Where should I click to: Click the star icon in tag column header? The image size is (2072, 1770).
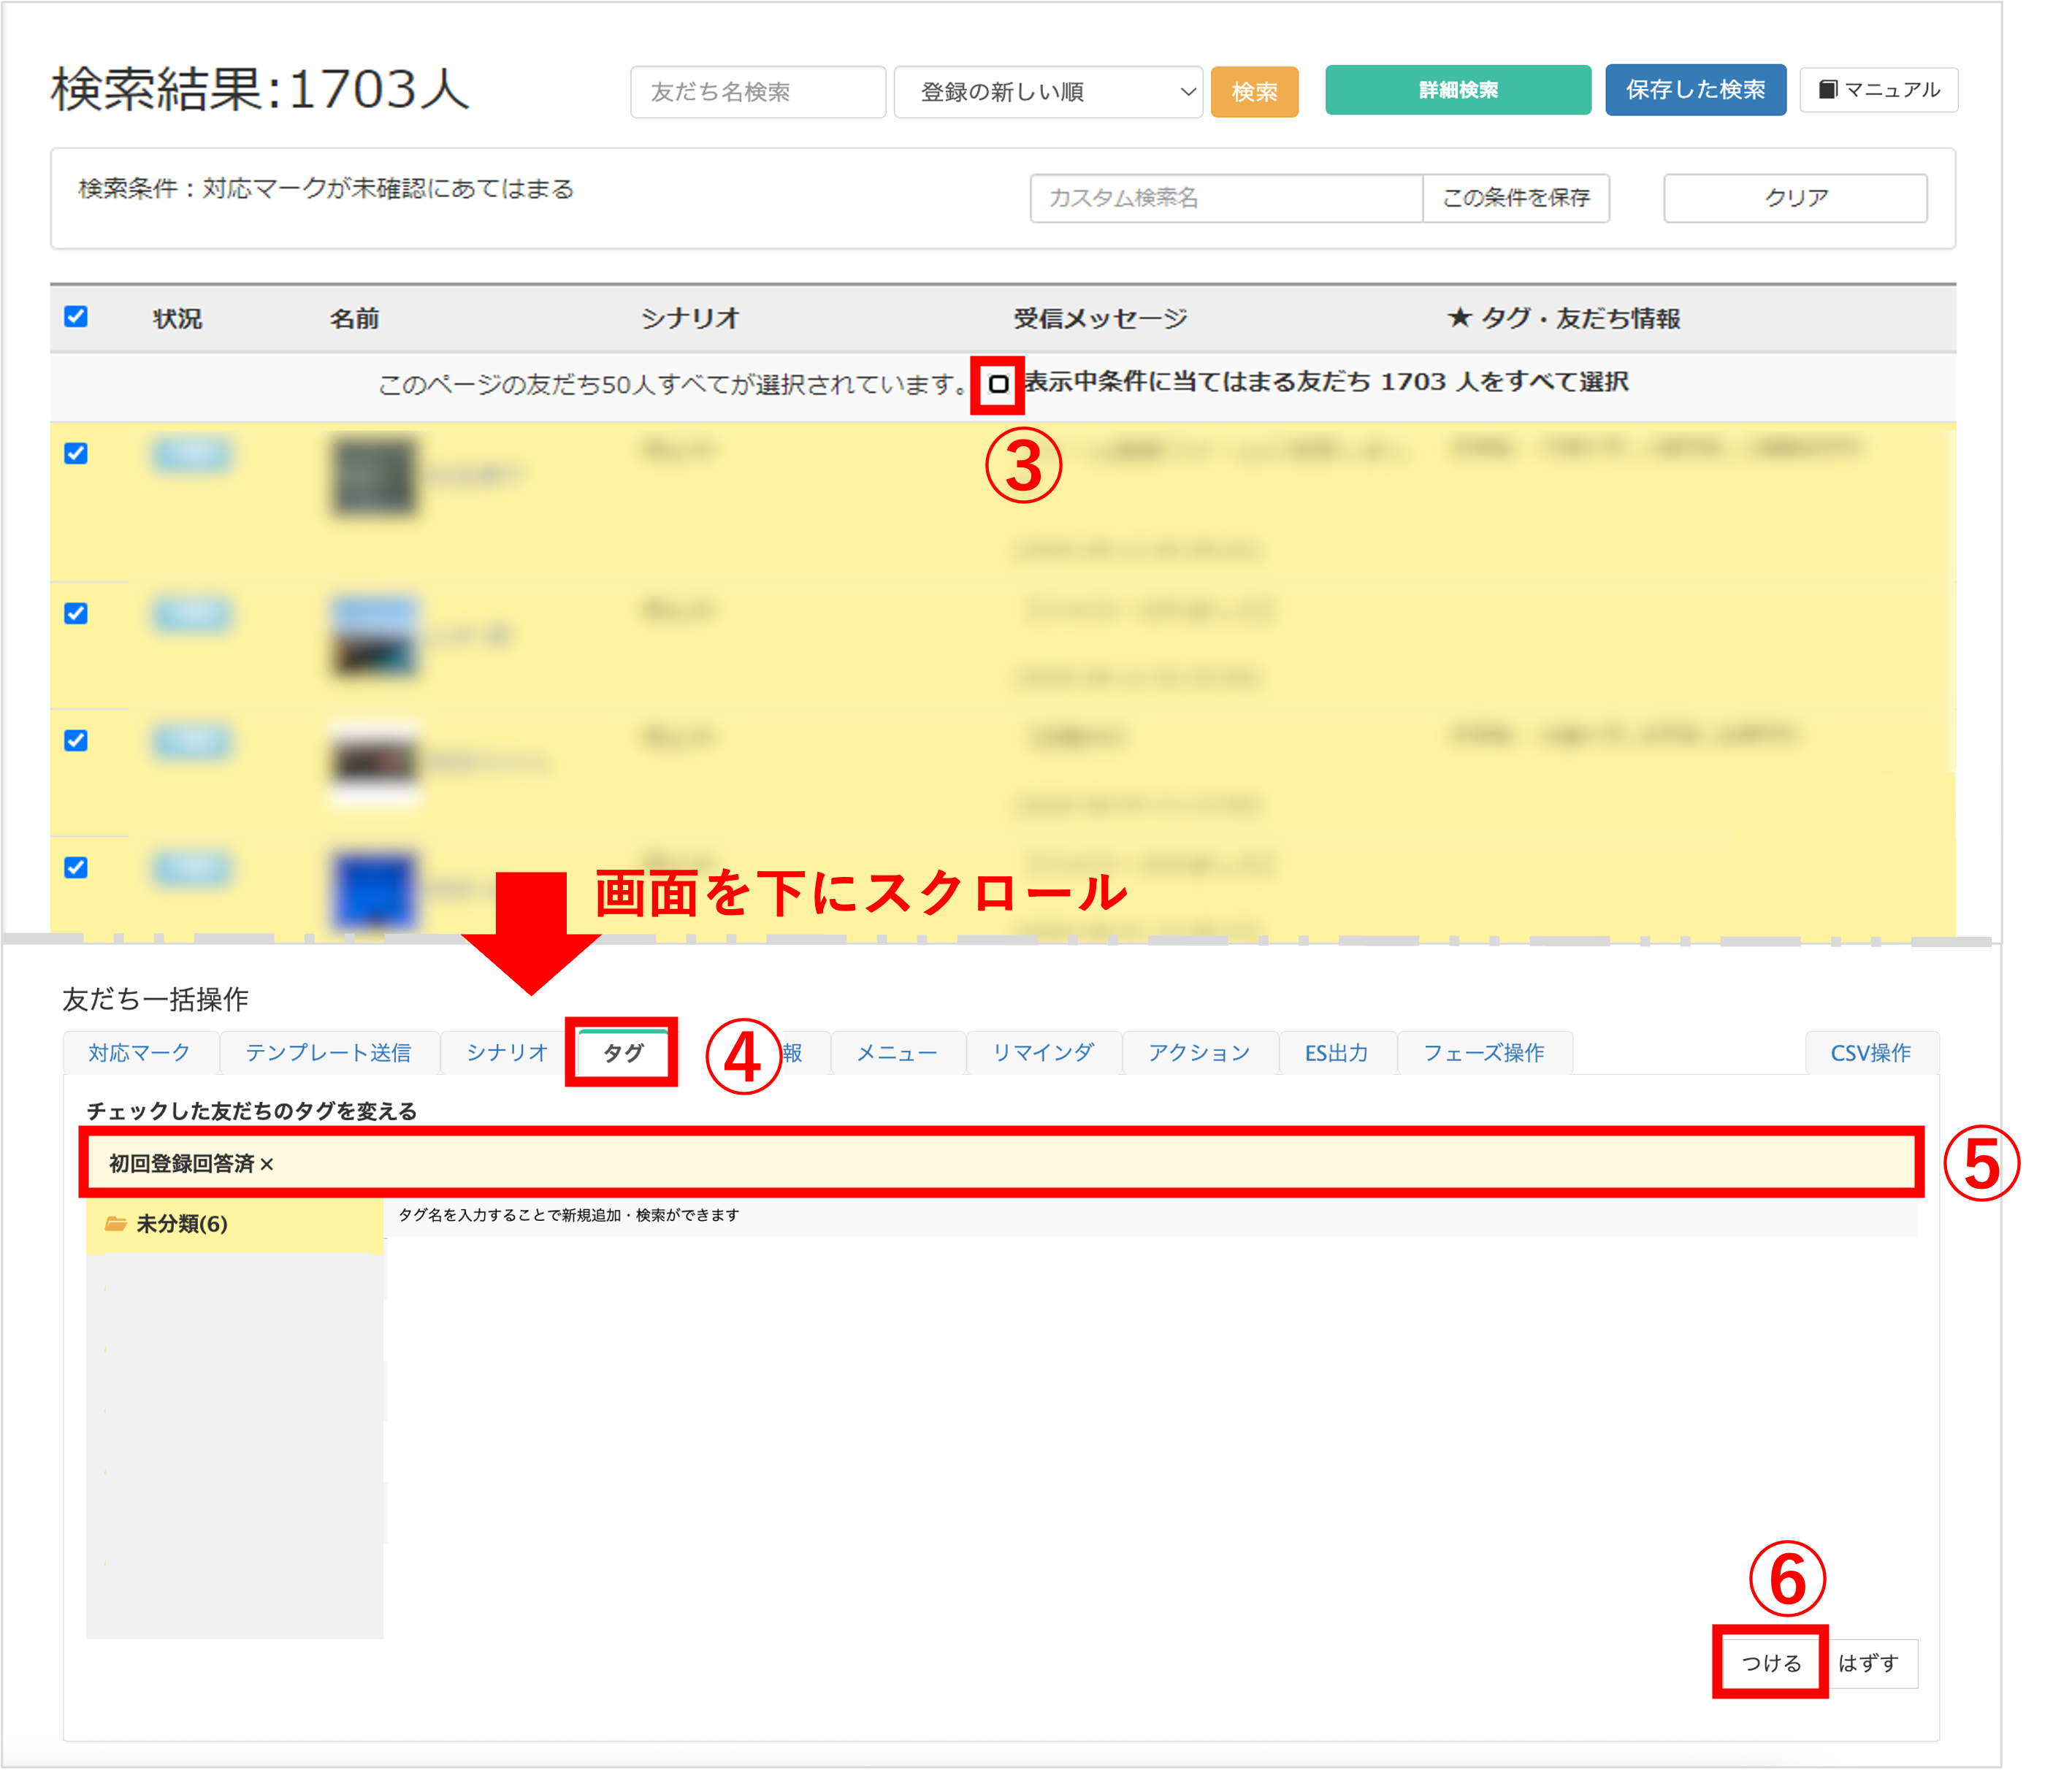point(1459,318)
